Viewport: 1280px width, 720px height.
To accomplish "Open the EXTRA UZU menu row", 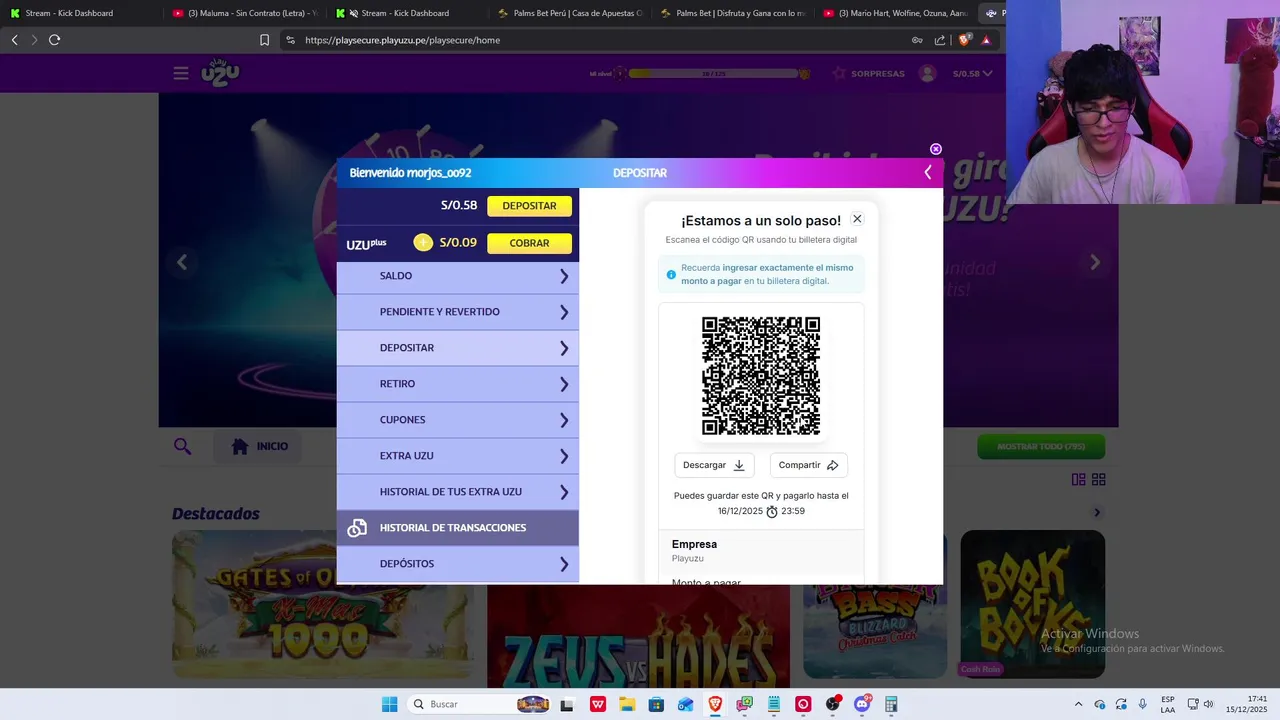I will point(458,456).
